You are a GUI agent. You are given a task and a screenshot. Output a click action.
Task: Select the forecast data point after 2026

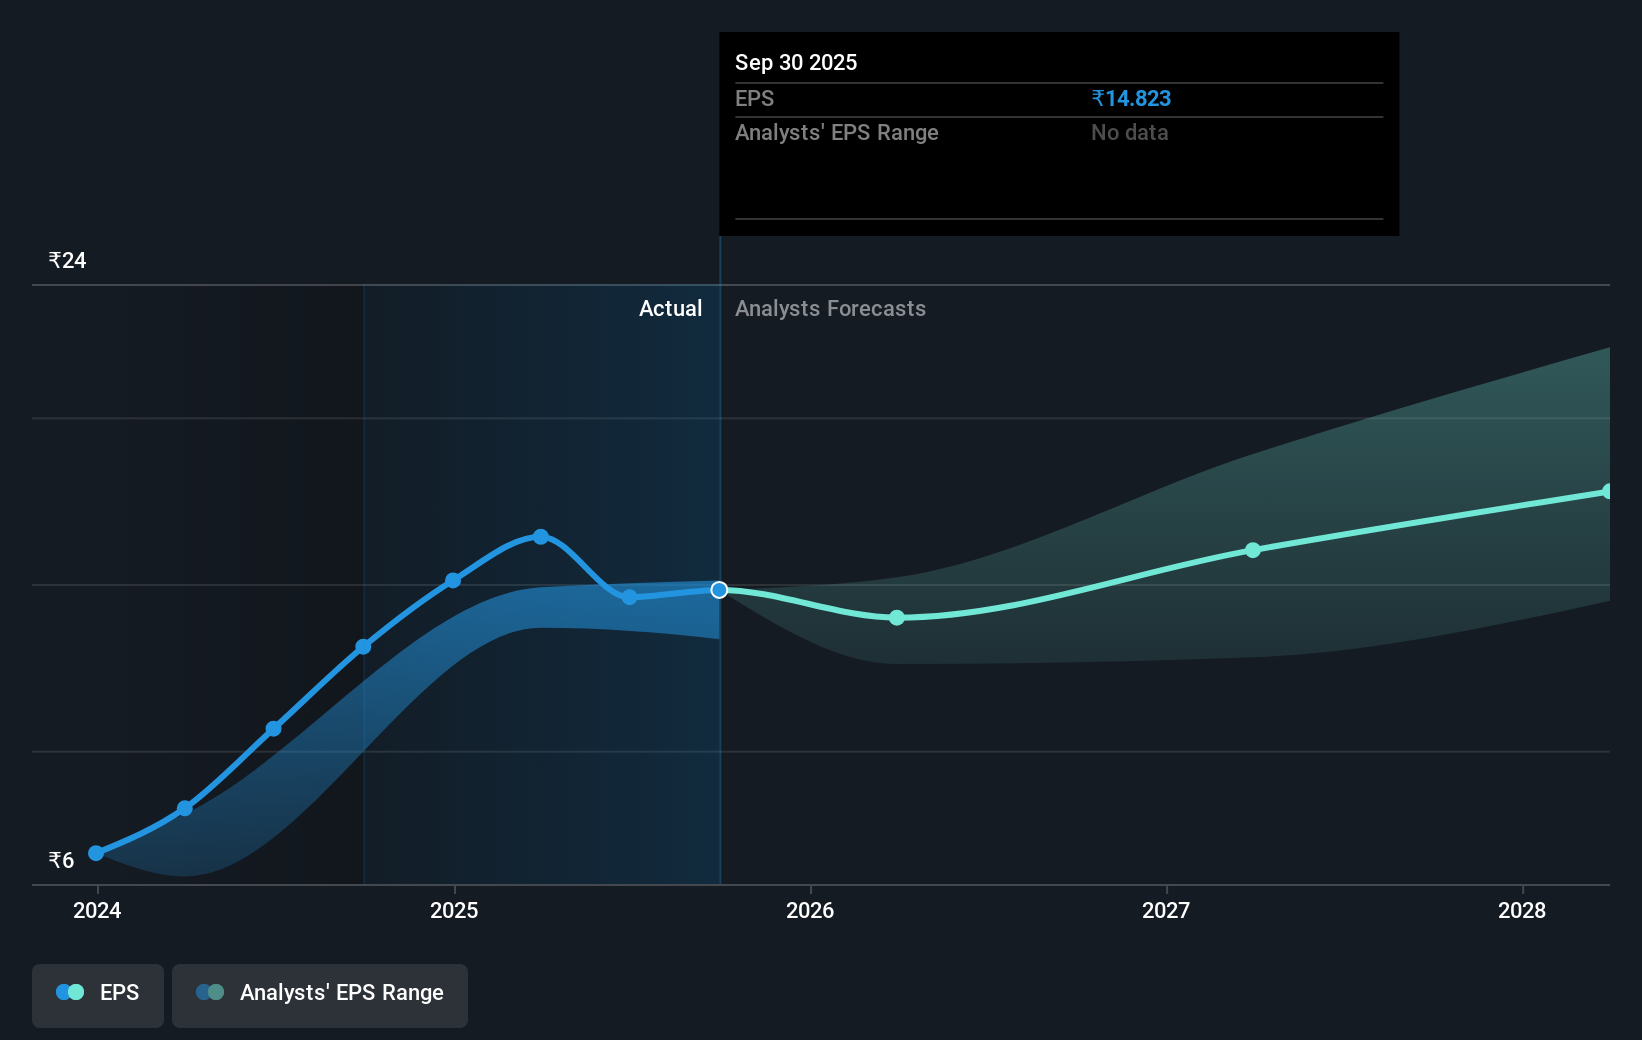[897, 618]
